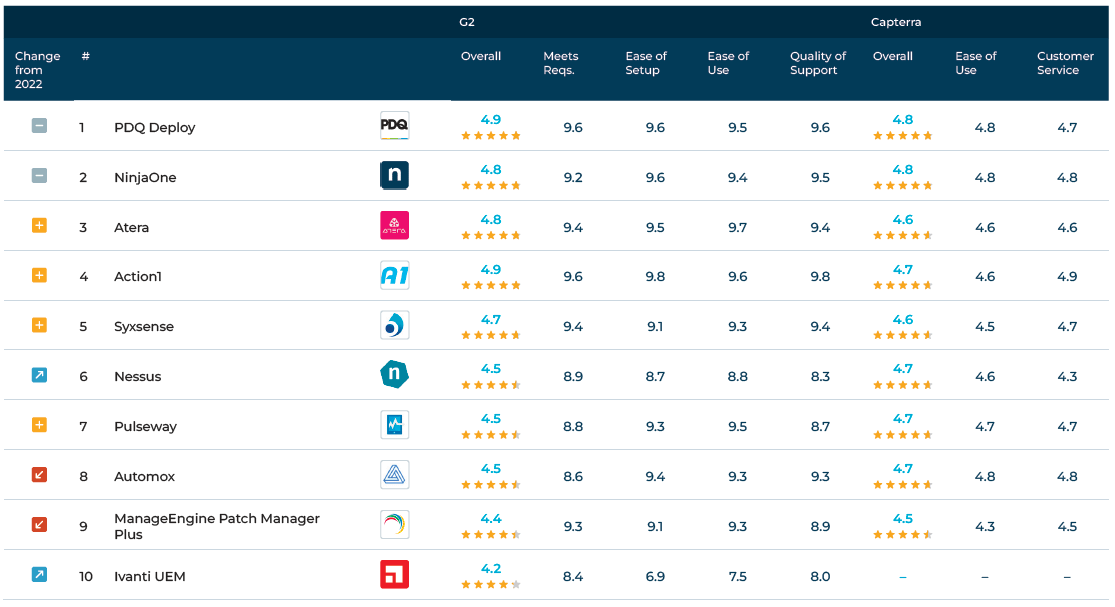Click Nessus's Customer Service value 4.3
Image resolution: width=1115 pixels, height=607 pixels.
1067,376
